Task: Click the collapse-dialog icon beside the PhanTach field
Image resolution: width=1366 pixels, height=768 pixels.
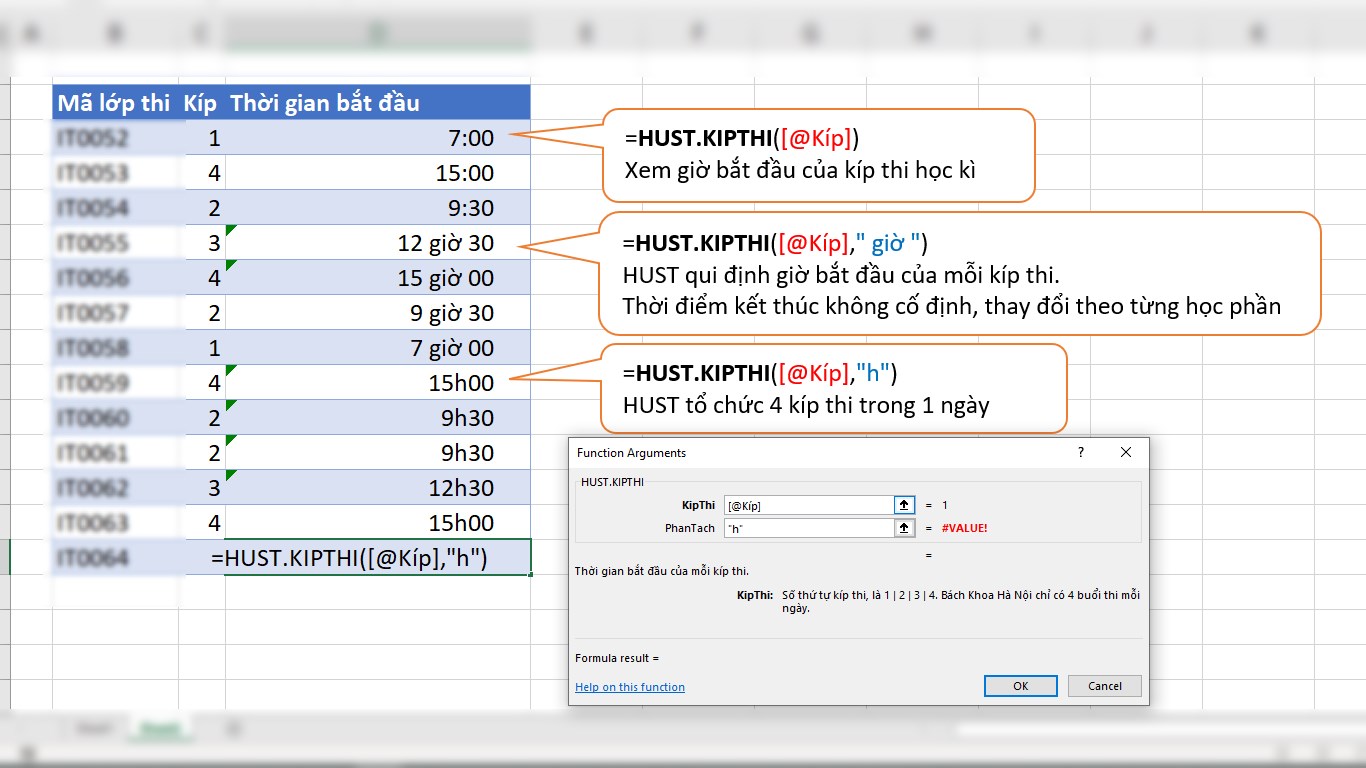Action: point(904,527)
